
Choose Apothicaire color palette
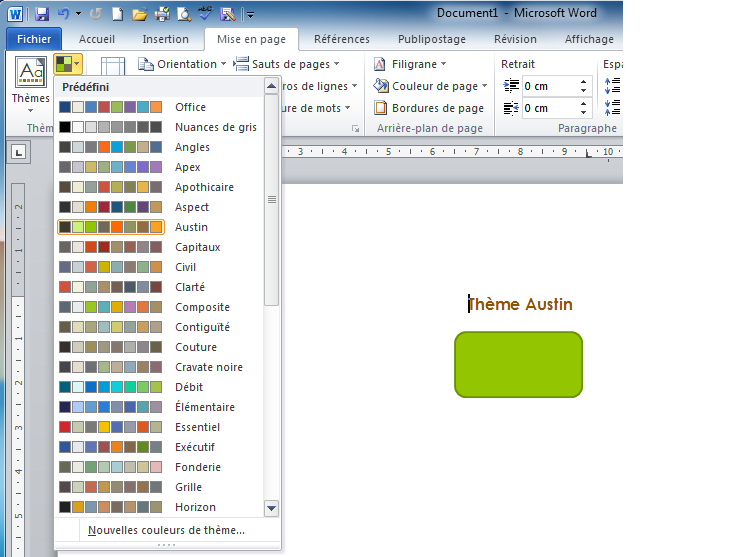[159, 187]
